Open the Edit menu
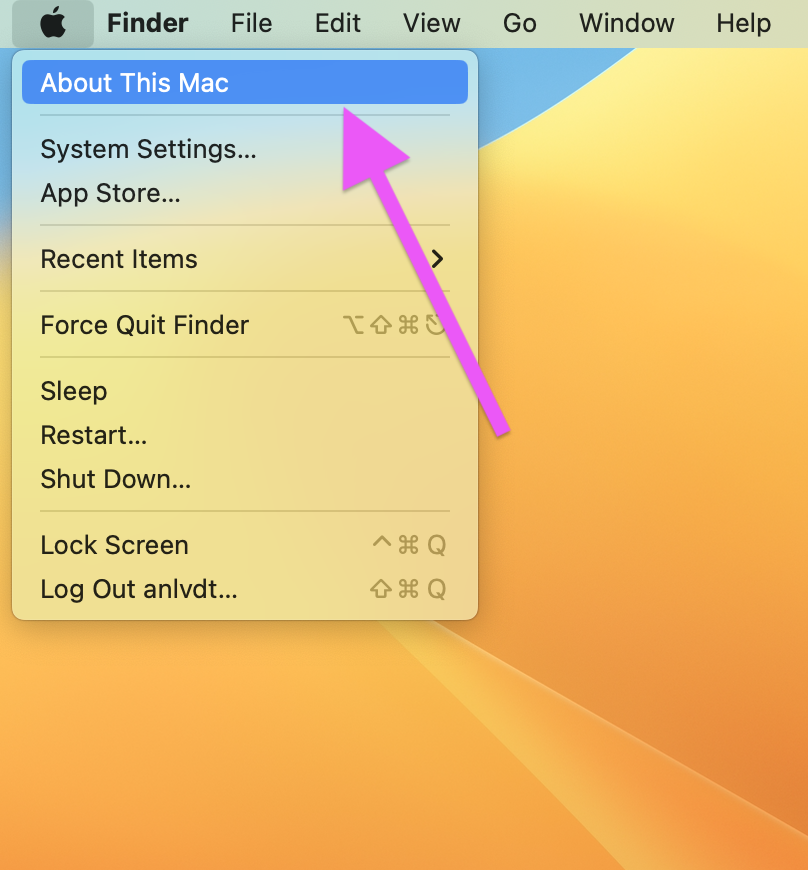This screenshot has width=808, height=870. click(337, 23)
